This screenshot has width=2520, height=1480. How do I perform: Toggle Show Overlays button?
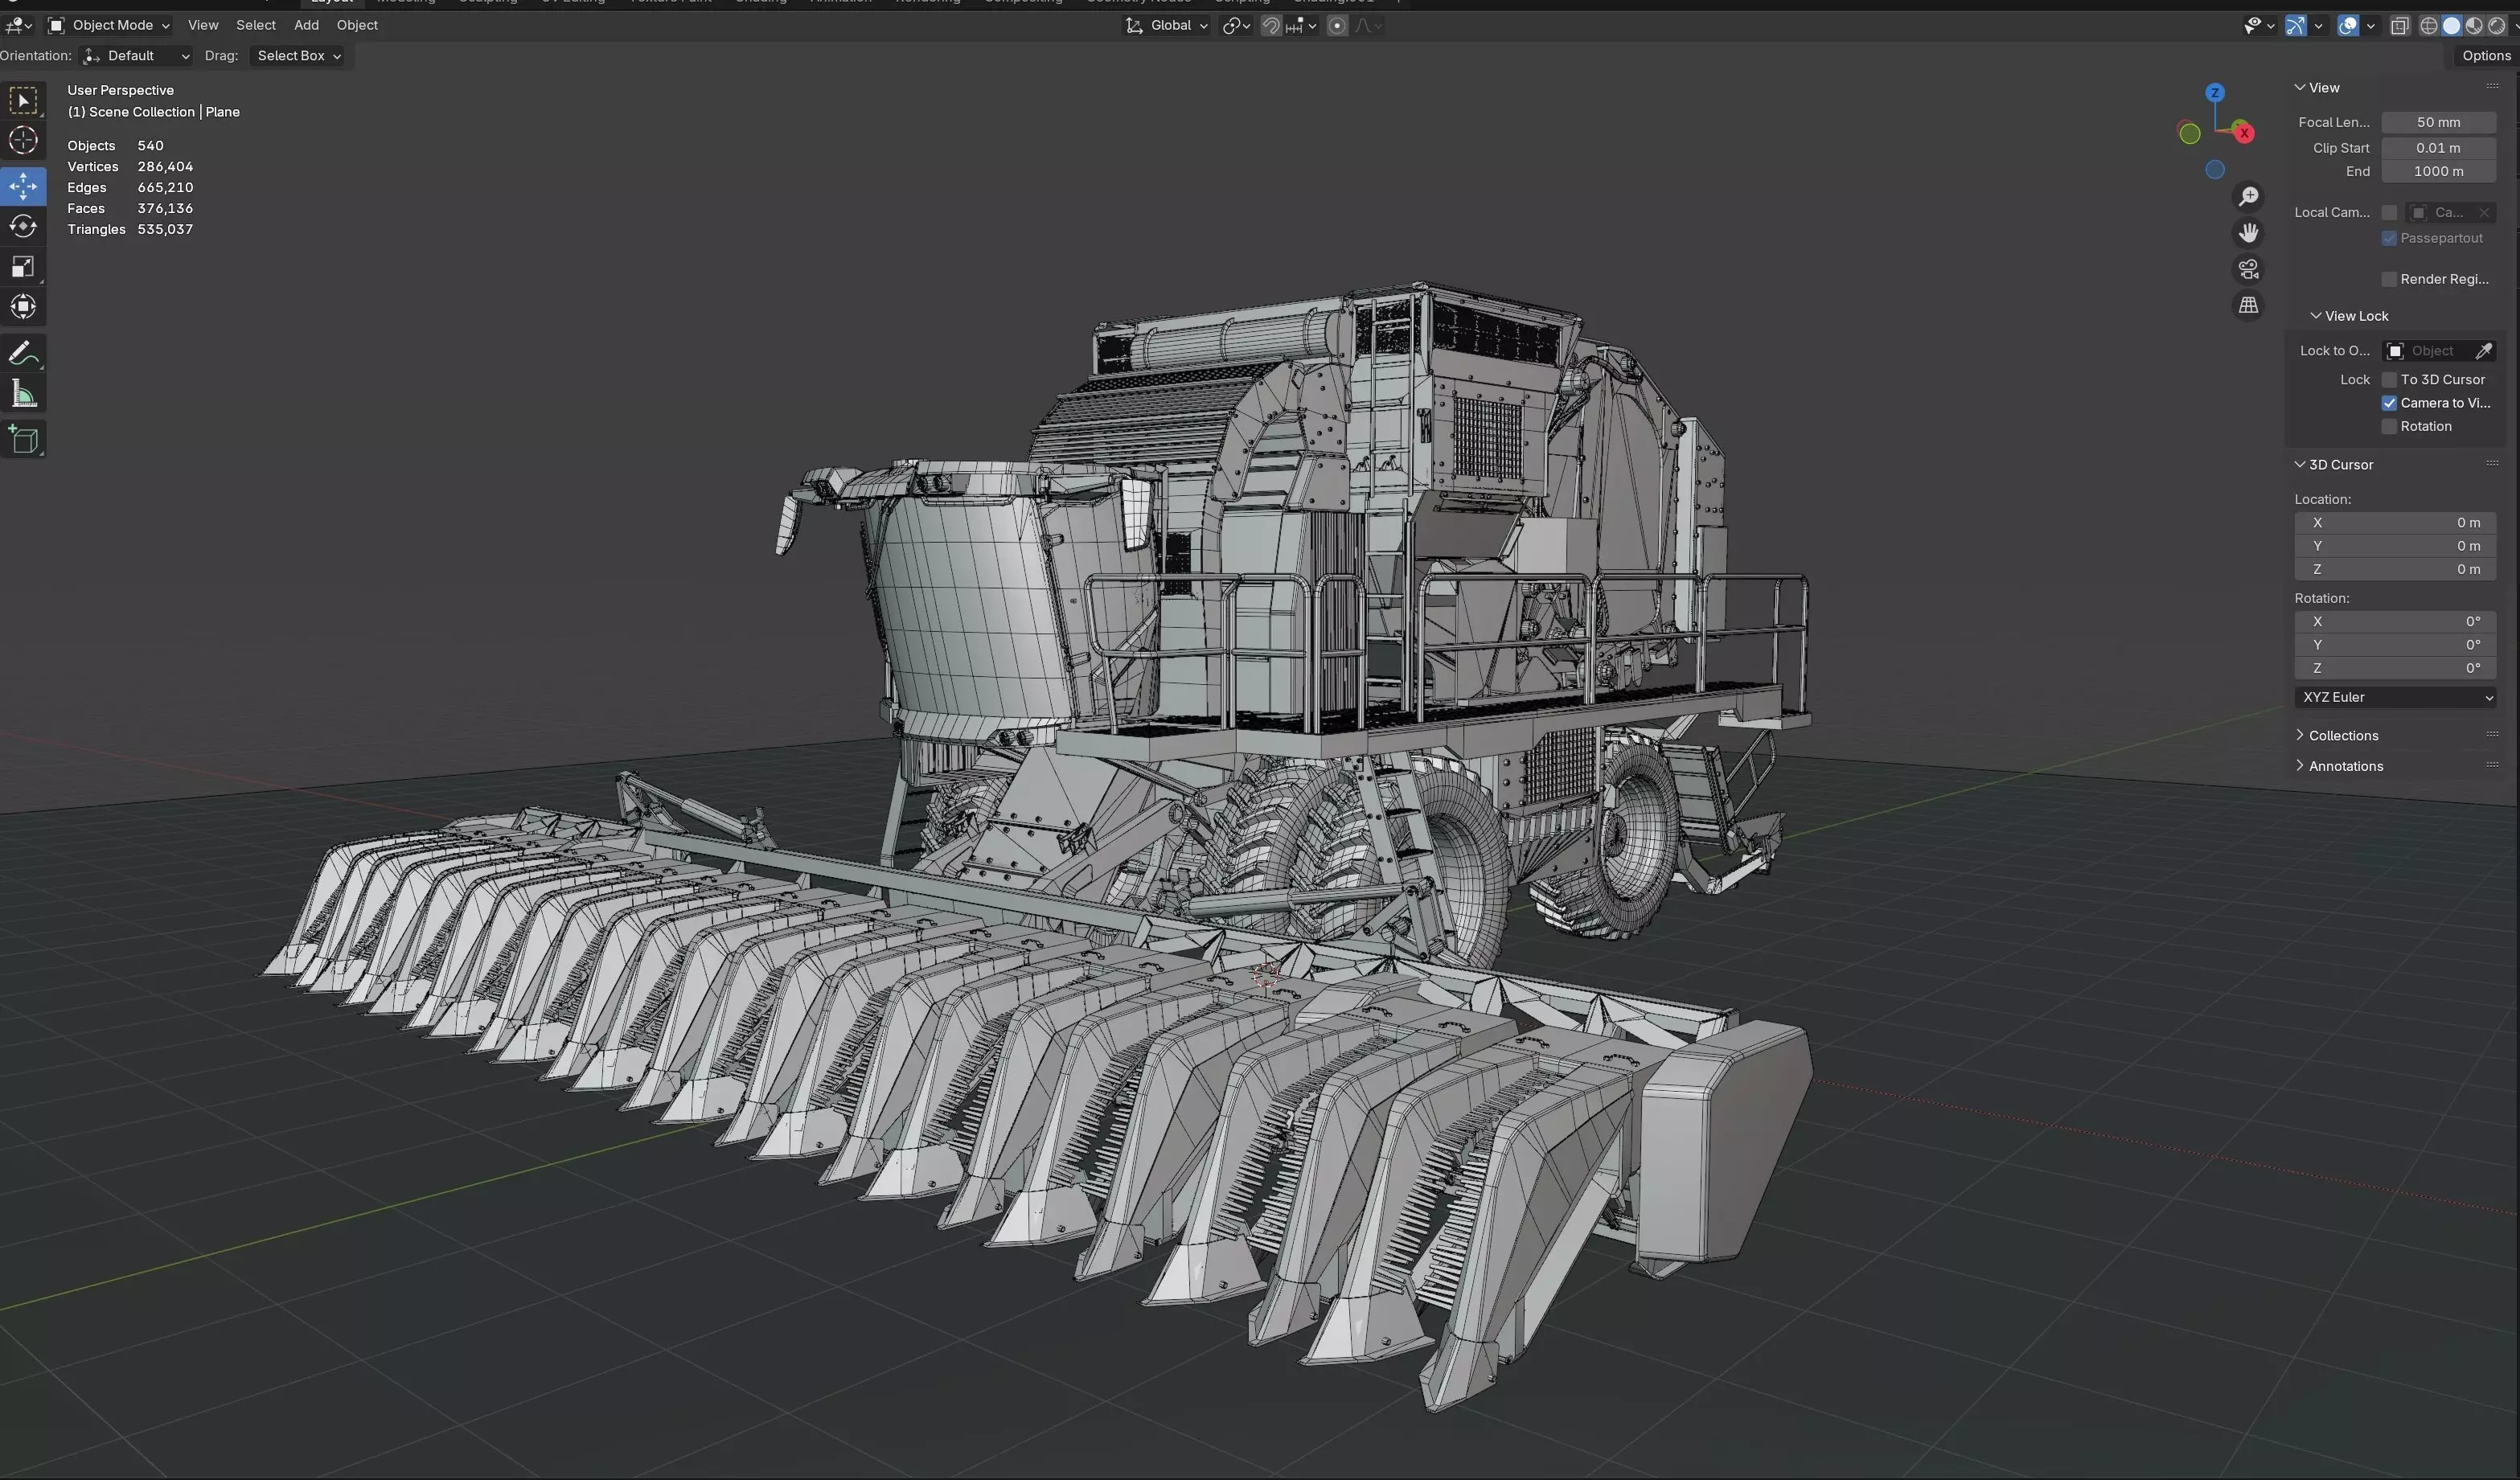click(x=2348, y=26)
